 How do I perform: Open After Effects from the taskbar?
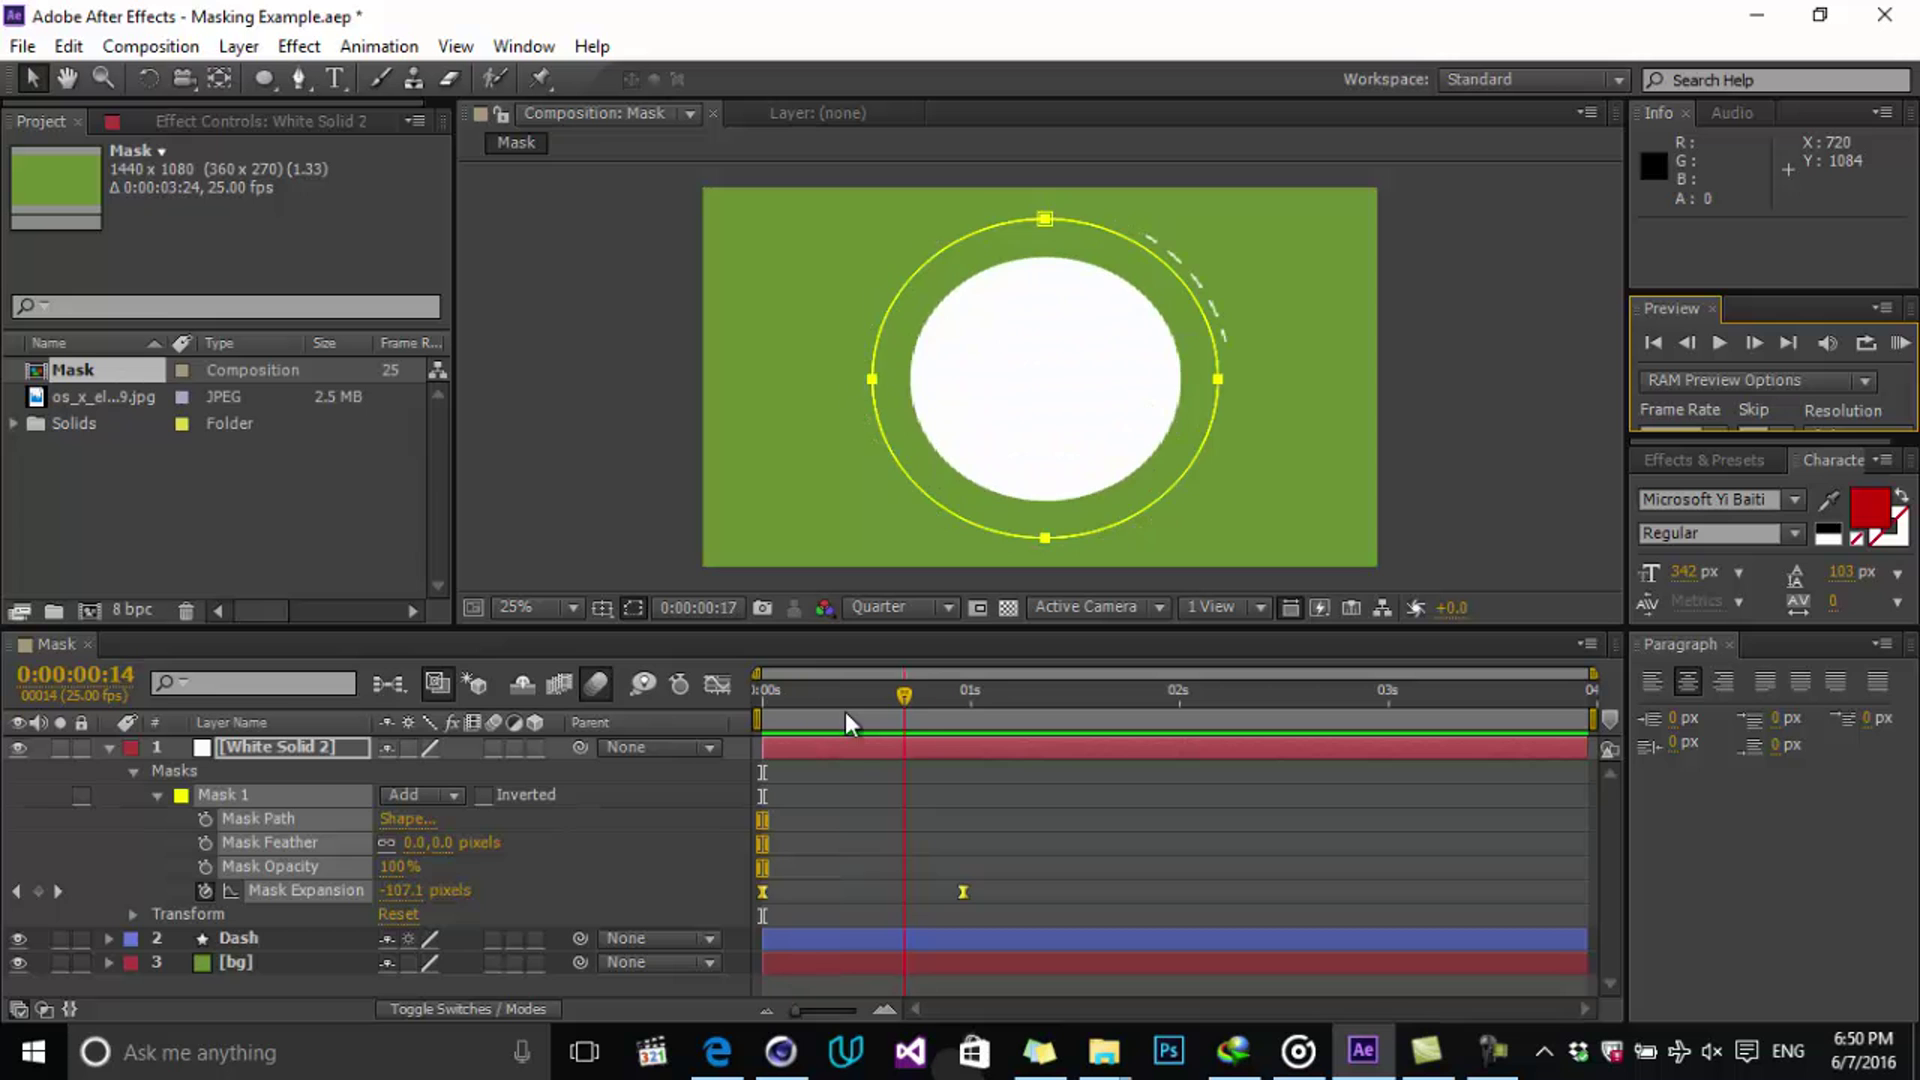point(1362,1050)
